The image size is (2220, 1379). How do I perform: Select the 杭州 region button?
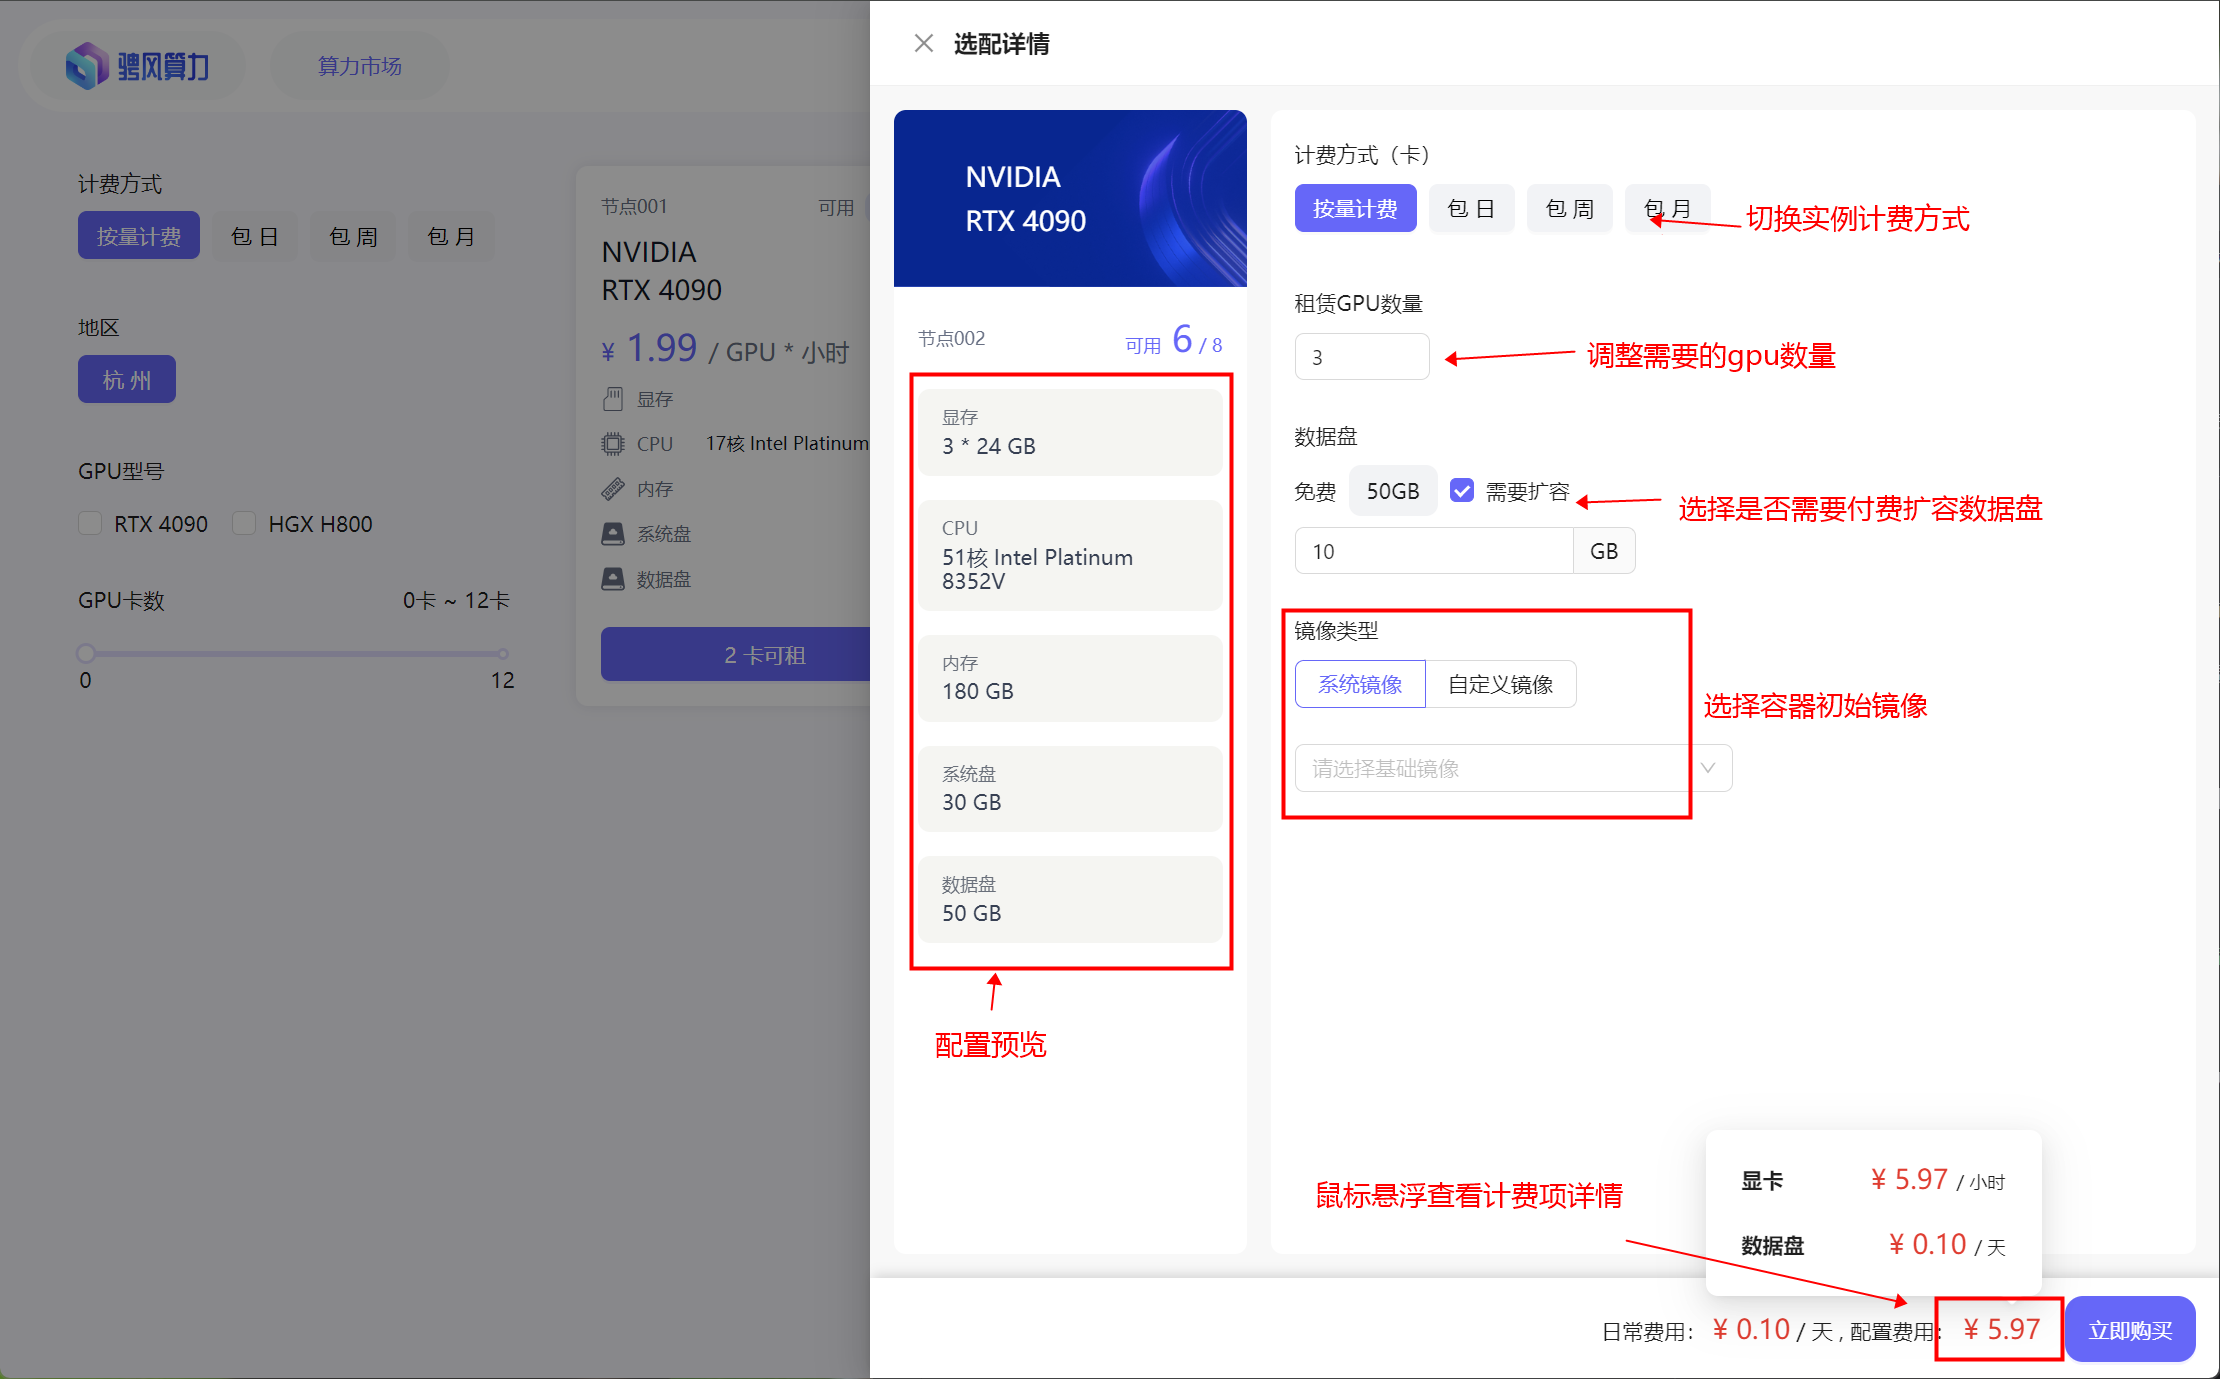[x=127, y=379]
